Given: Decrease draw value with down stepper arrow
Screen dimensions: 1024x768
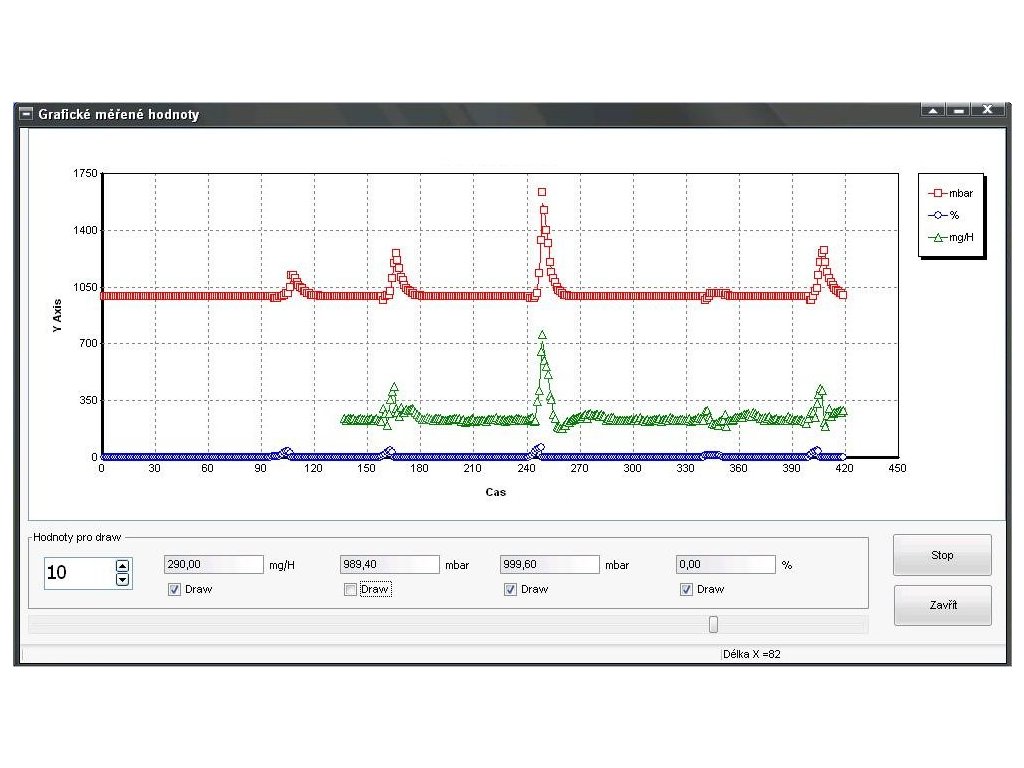Looking at the screenshot, I should [122, 579].
